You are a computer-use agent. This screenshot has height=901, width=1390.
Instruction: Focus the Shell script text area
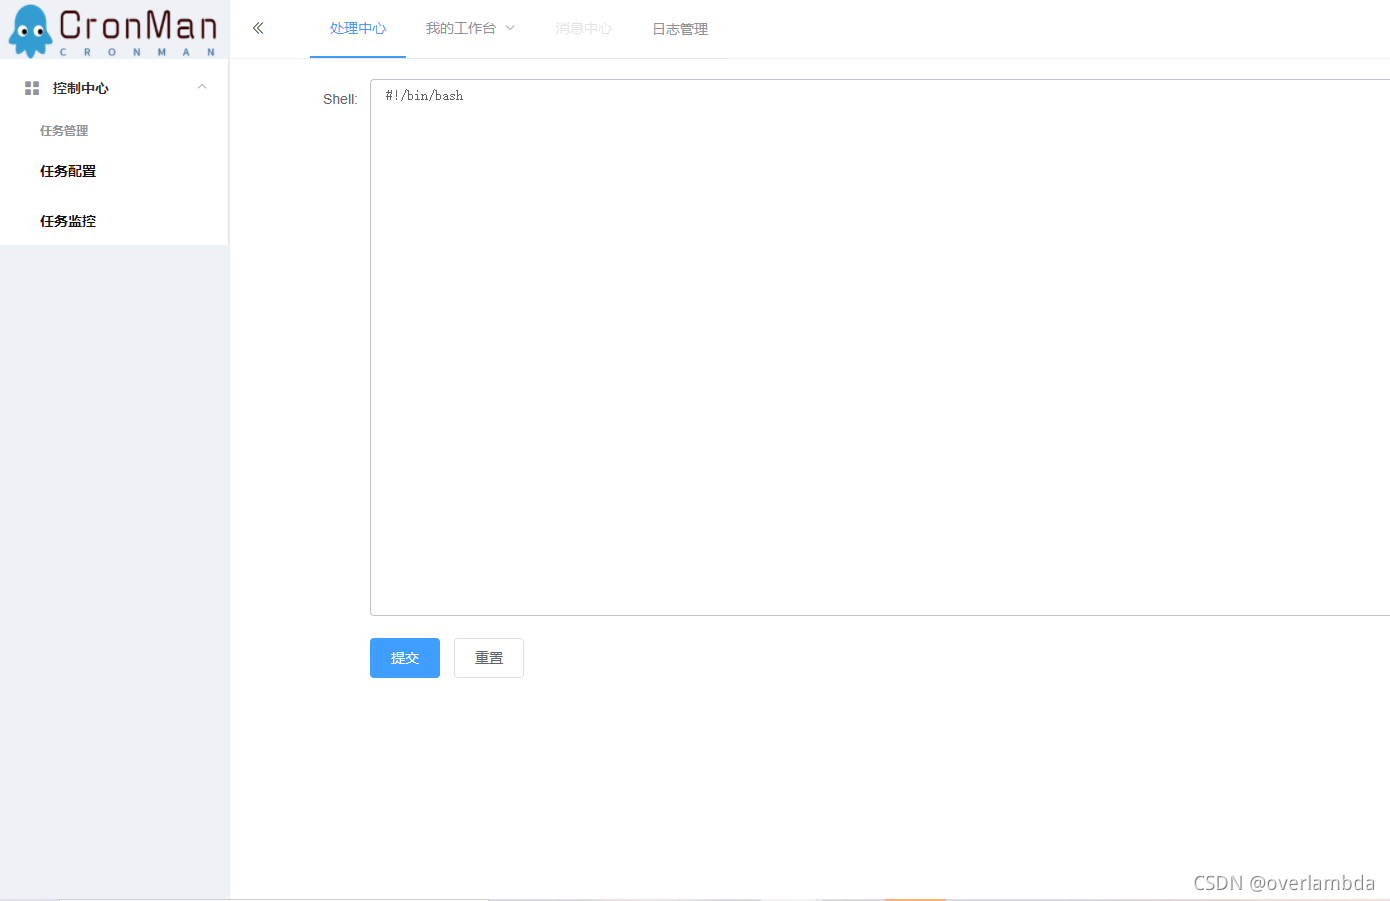pos(880,347)
